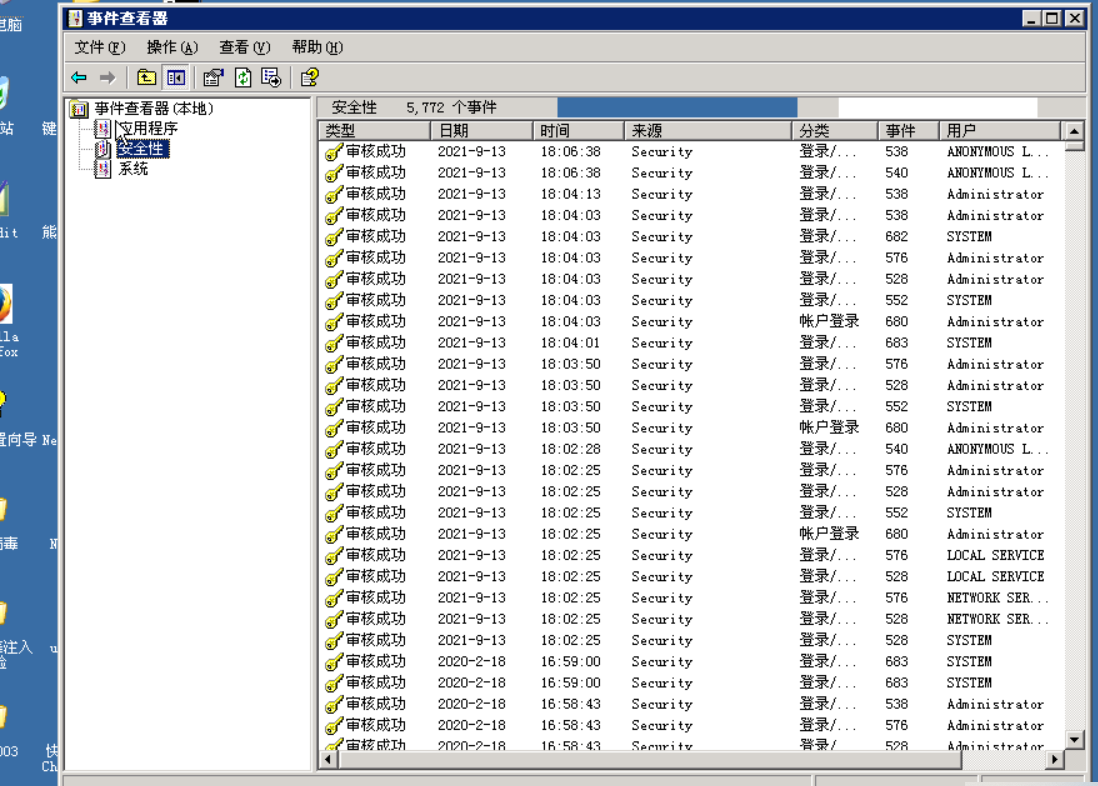The width and height of the screenshot is (1098, 786).
Task: Close the Event Viewer window
Action: [1075, 18]
